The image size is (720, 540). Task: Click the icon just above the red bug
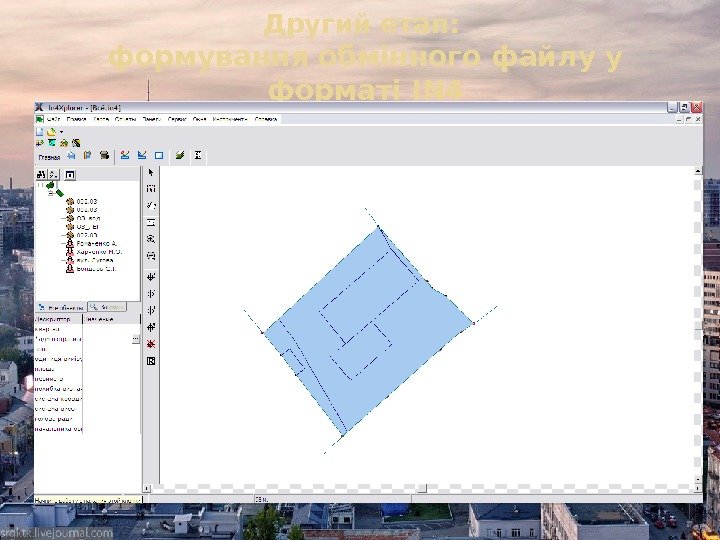(x=151, y=327)
